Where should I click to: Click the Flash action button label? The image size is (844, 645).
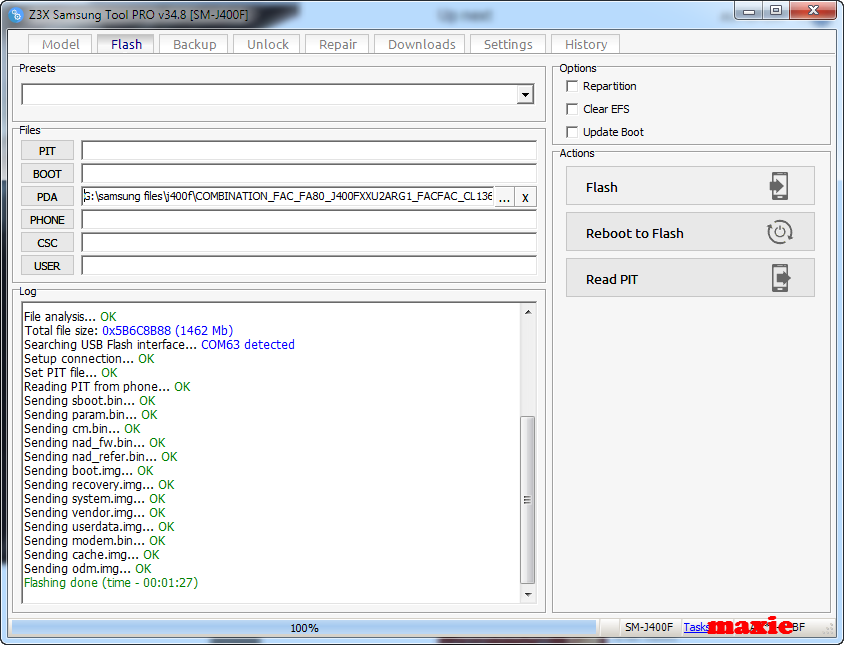[602, 187]
